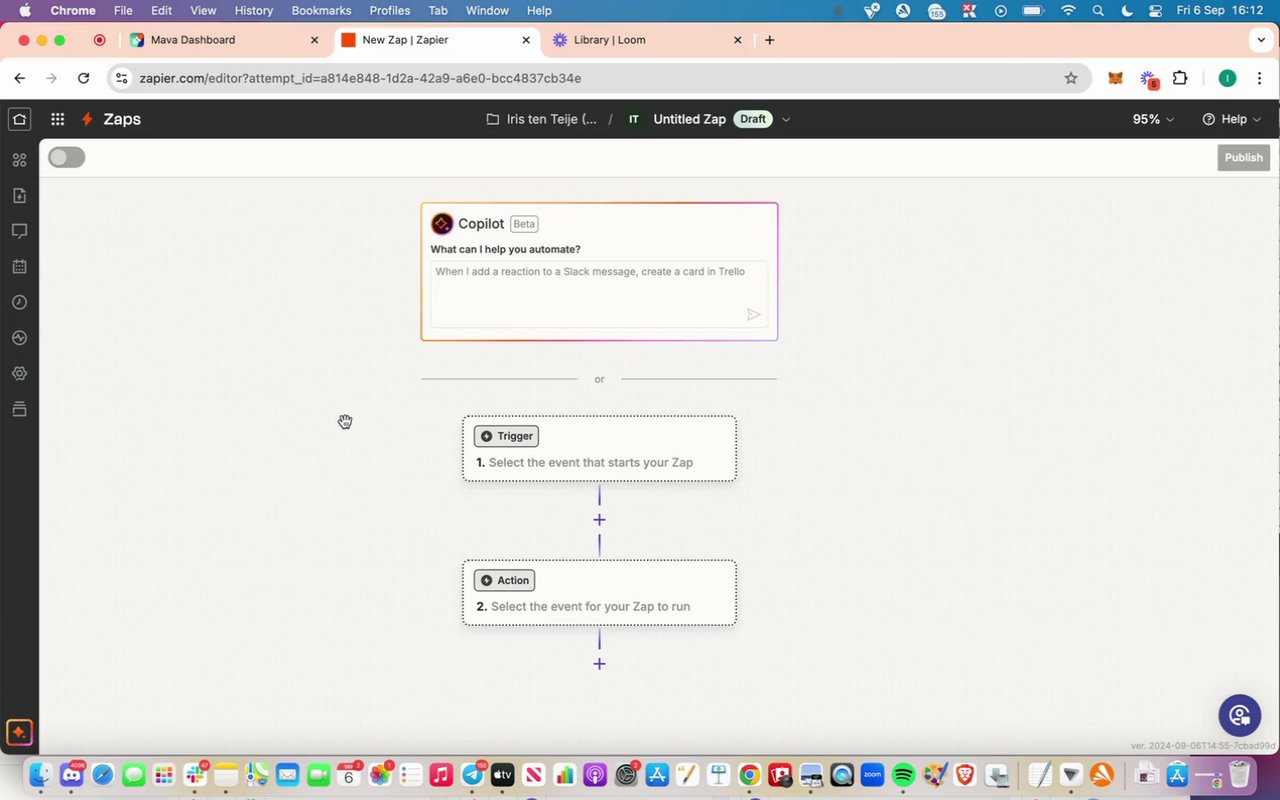Open the status activity sidebar icon
1280x800 pixels.
[19, 338]
